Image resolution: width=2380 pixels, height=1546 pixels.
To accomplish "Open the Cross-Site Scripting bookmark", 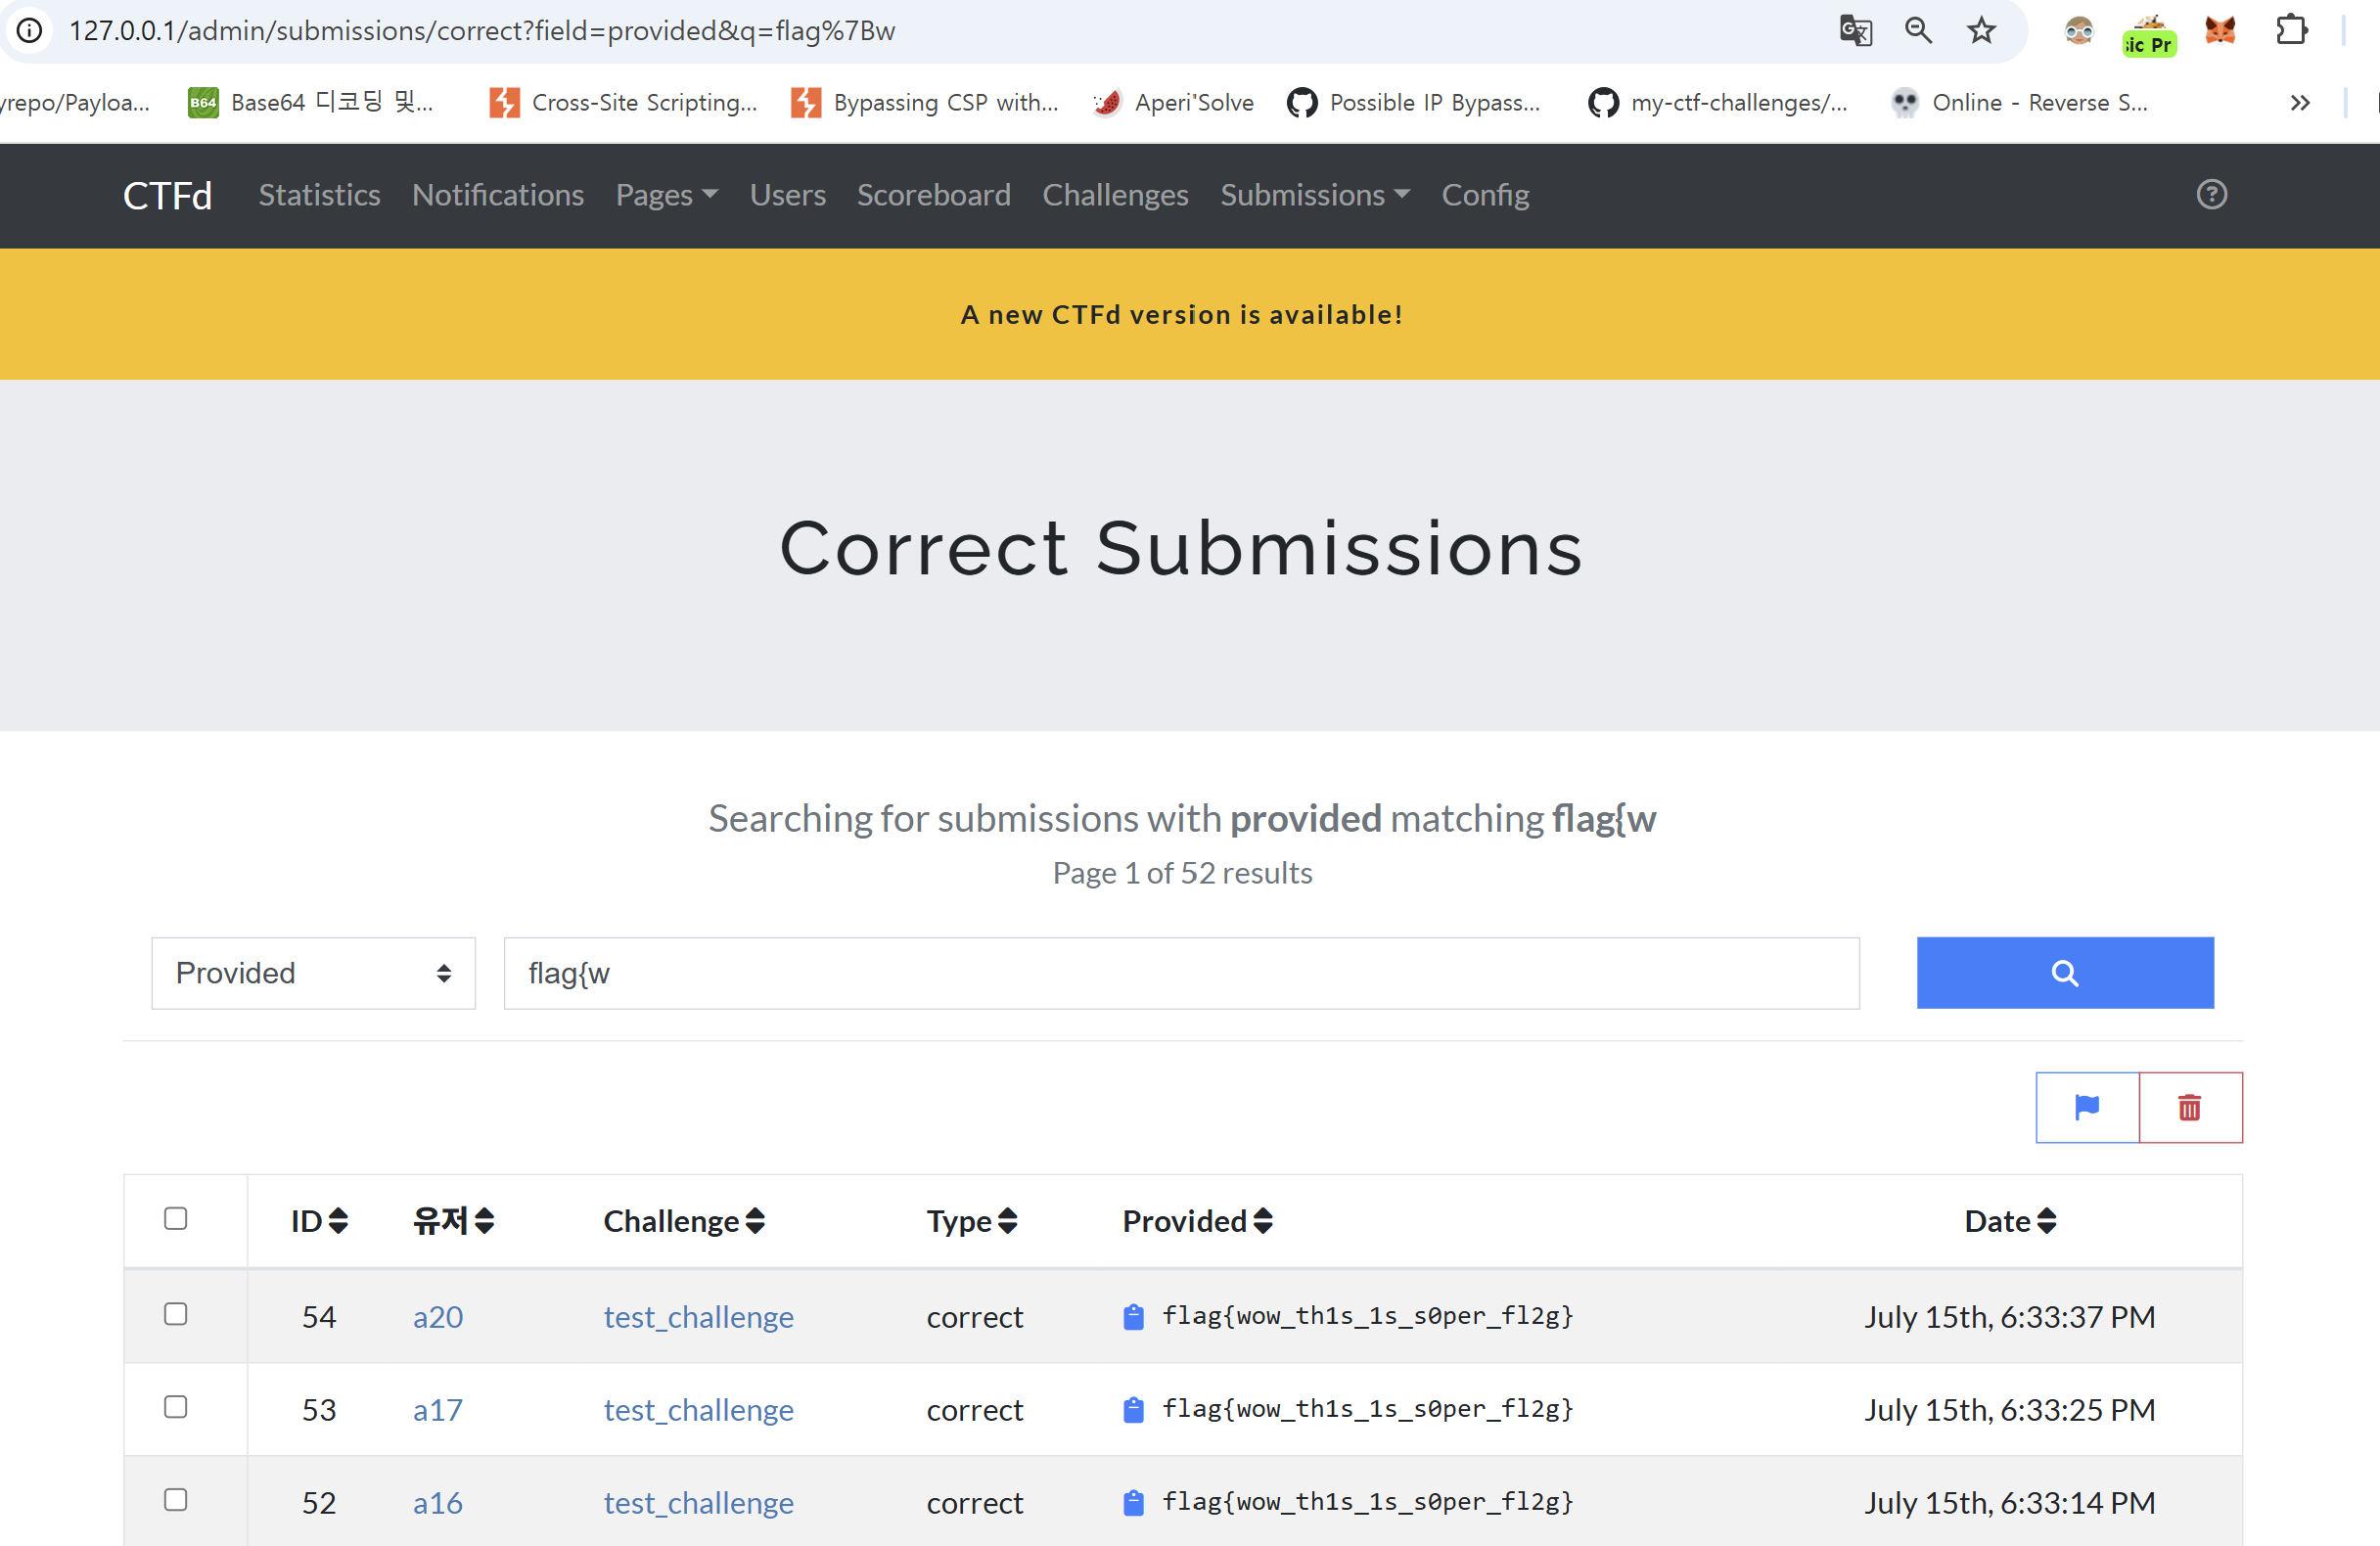I will (623, 102).
